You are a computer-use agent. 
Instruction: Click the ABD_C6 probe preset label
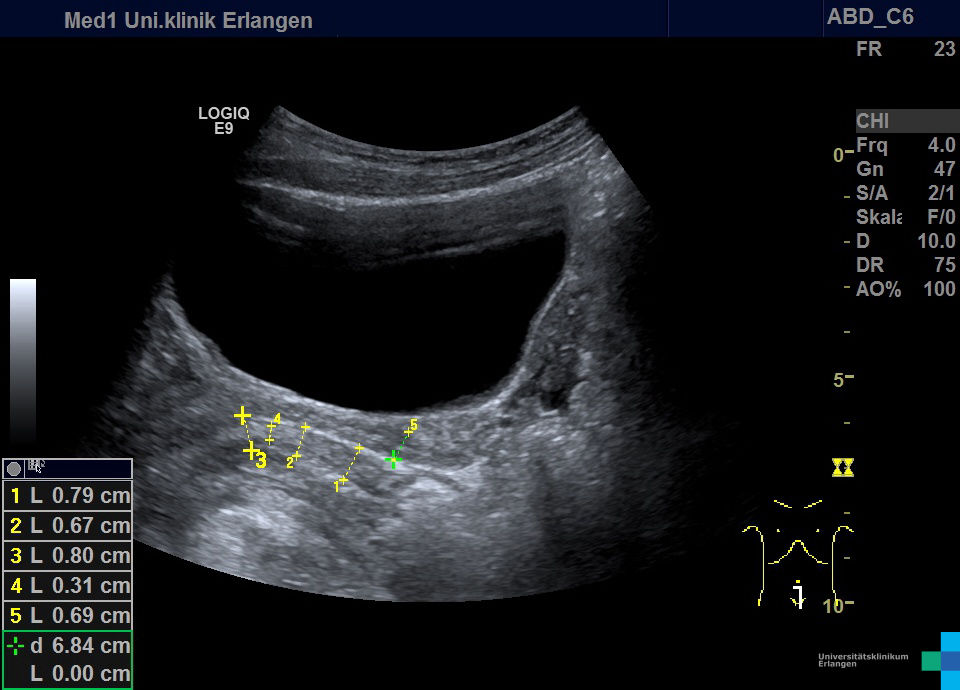point(870,17)
